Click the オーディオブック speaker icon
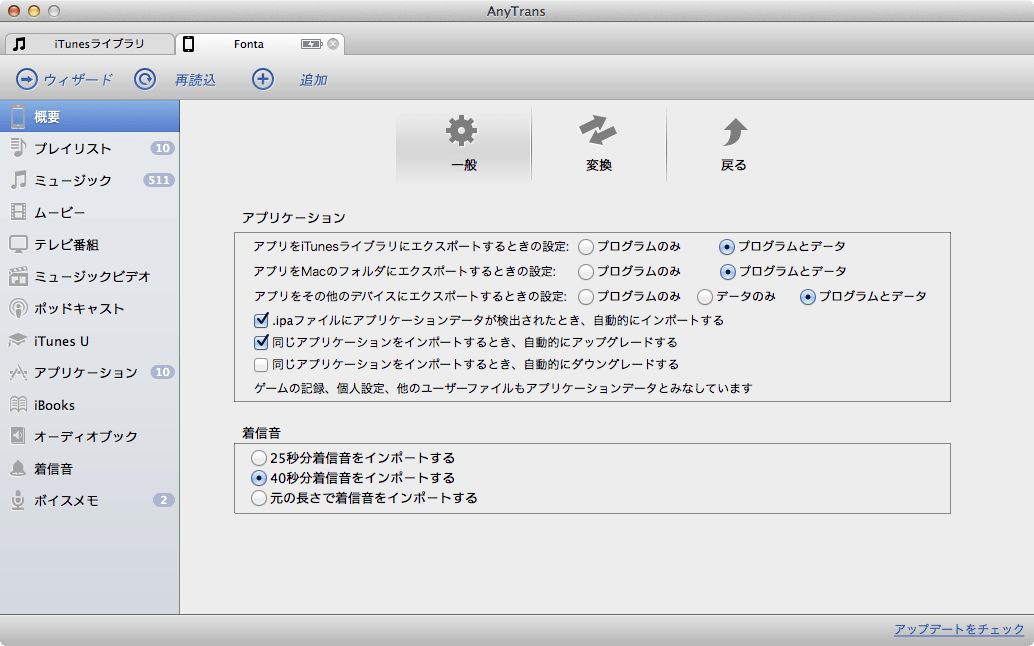The image size is (1034, 646). tap(18, 436)
